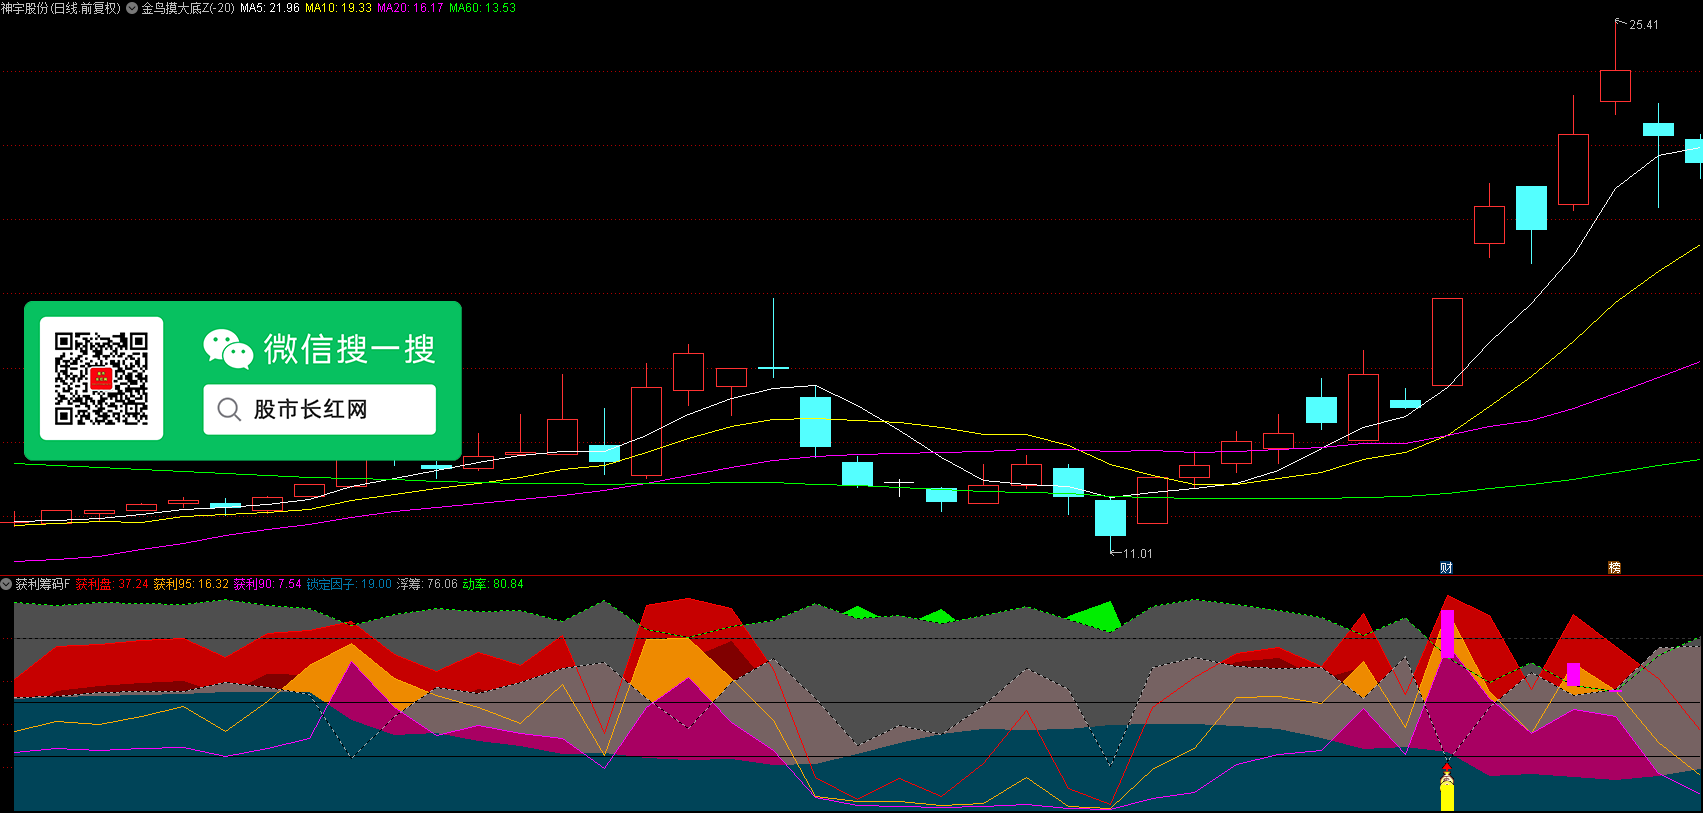Screen dimensions: 1703x813
Task: Click the blue 锁定因子: 19.00 value
Action: coord(349,584)
